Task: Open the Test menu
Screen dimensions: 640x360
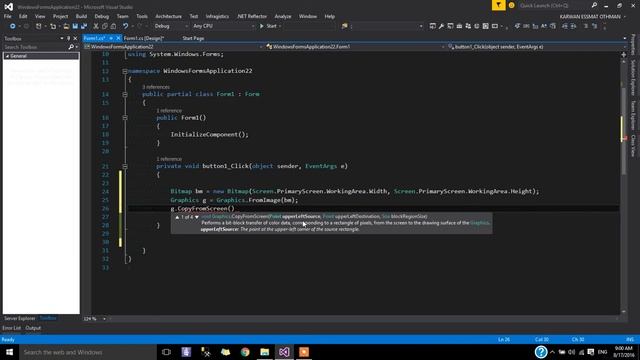Action: tap(194, 16)
